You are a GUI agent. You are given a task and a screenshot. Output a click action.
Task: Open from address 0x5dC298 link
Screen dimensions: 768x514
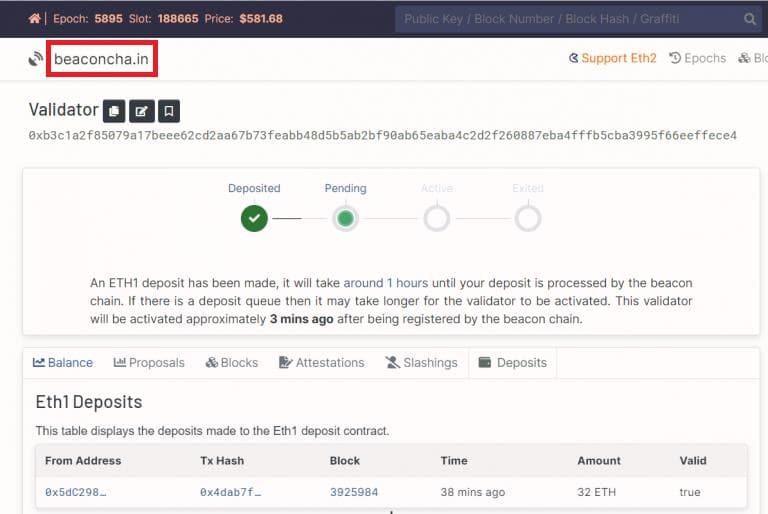click(x=75, y=492)
